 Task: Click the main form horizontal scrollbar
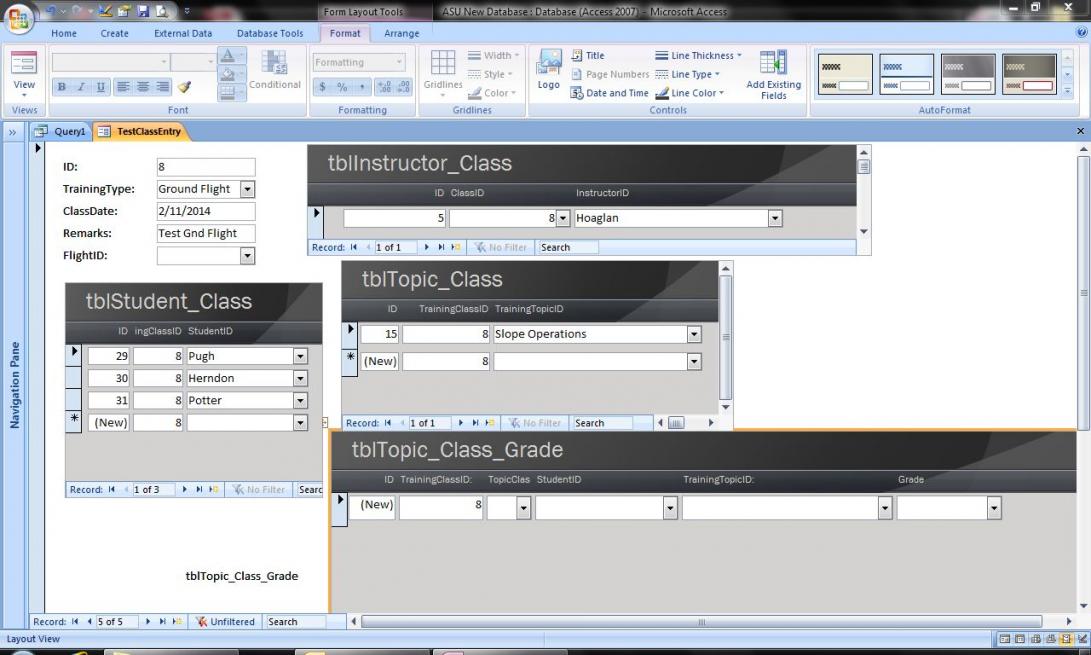pyautogui.click(x=701, y=622)
